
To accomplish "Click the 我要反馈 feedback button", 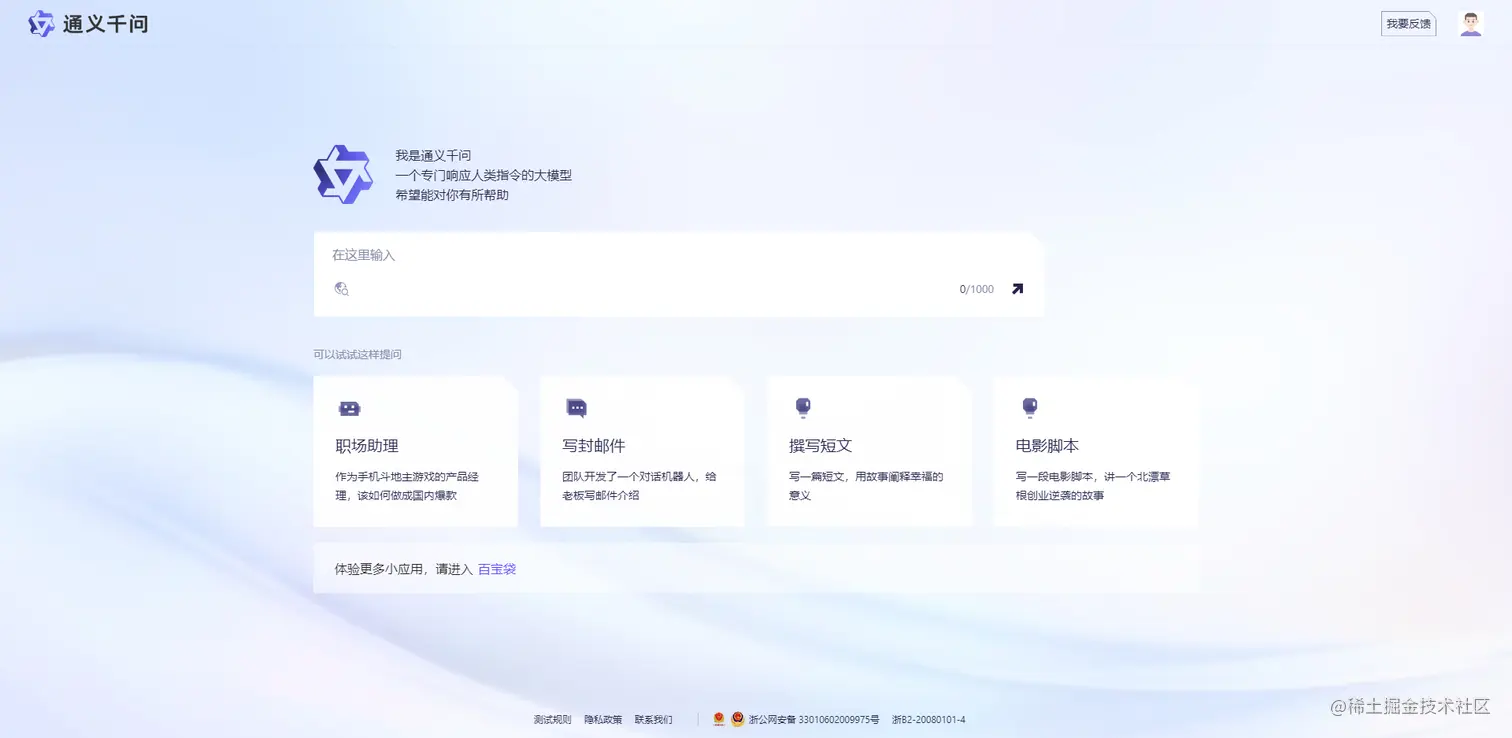I will pyautogui.click(x=1408, y=24).
